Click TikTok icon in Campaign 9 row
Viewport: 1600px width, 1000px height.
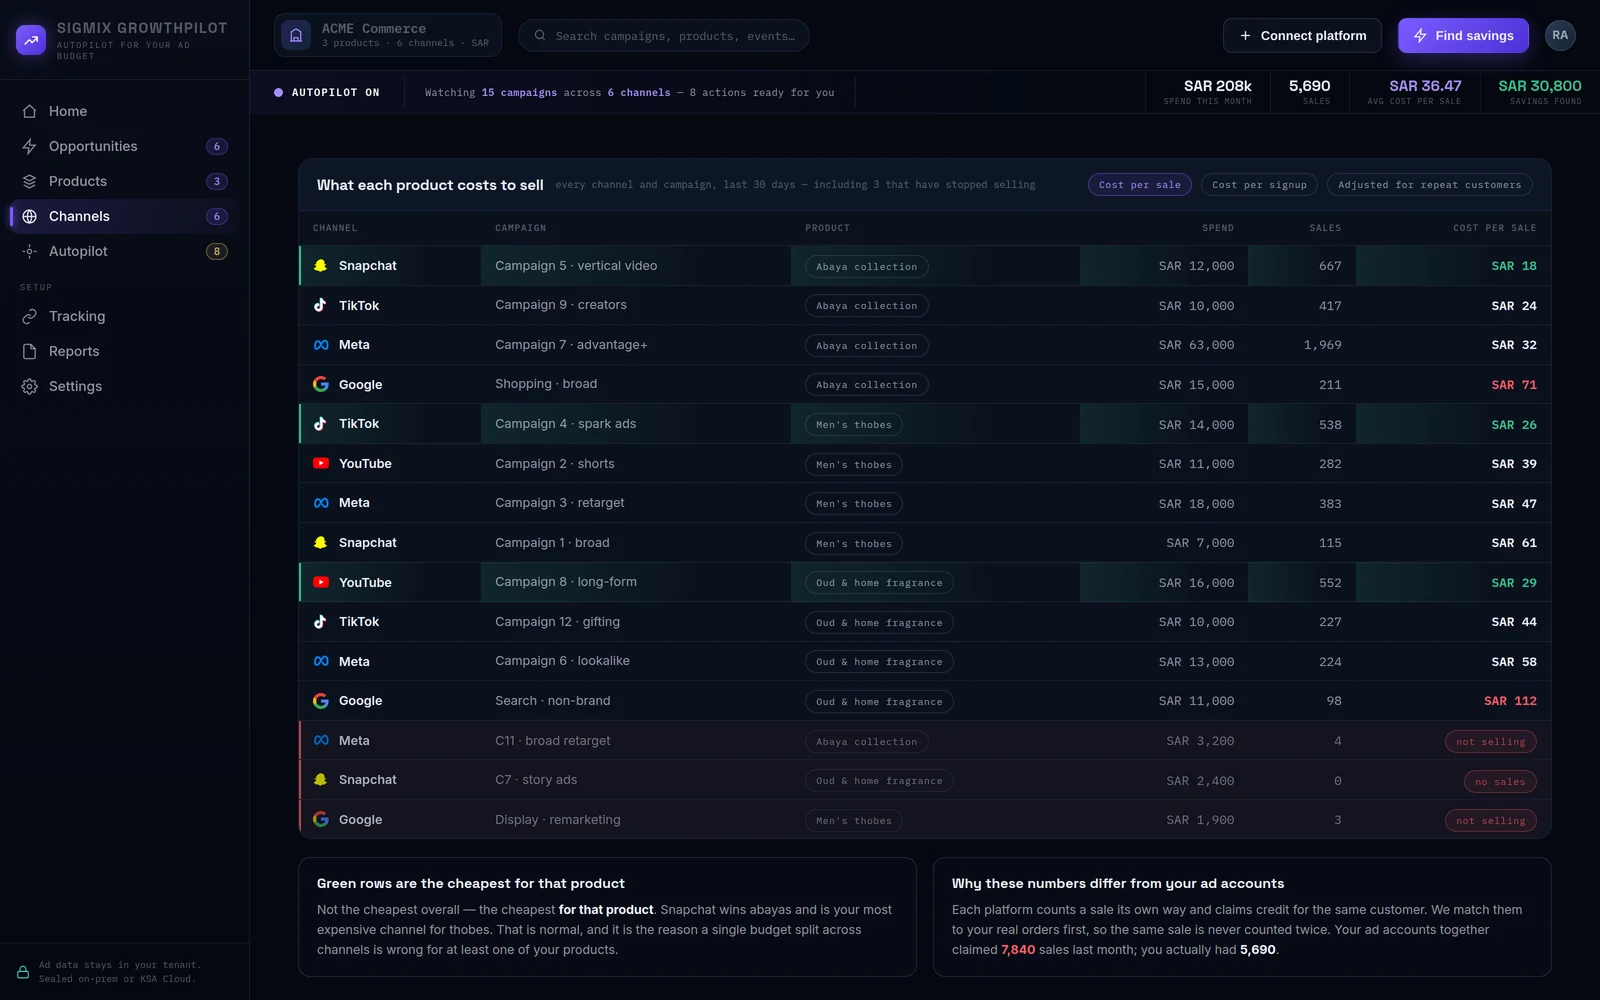pos(321,305)
